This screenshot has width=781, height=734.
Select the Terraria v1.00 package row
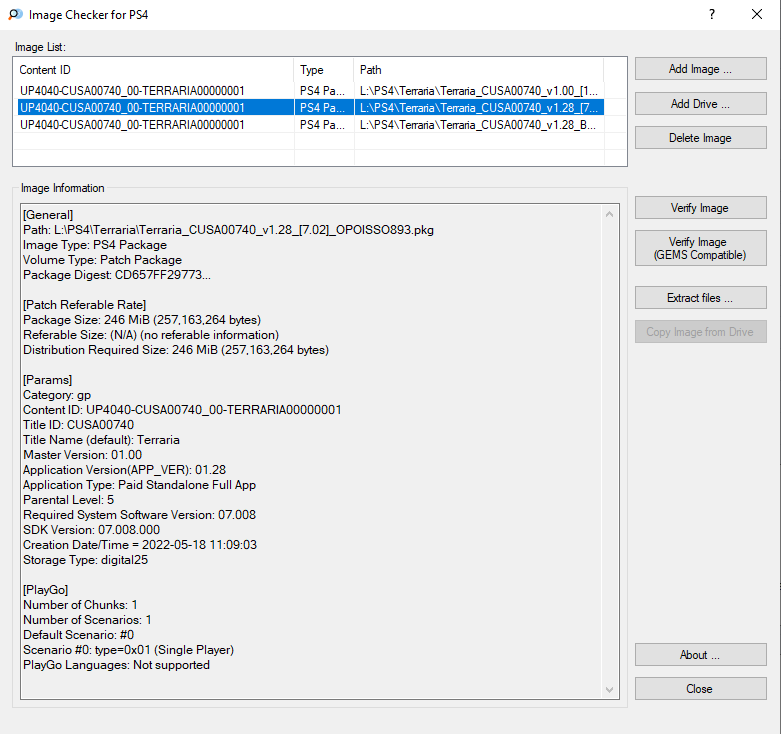tap(310, 91)
